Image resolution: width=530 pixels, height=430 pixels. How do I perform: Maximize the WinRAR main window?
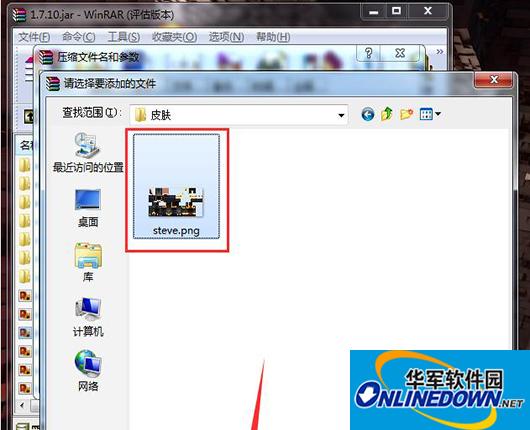click(x=396, y=11)
